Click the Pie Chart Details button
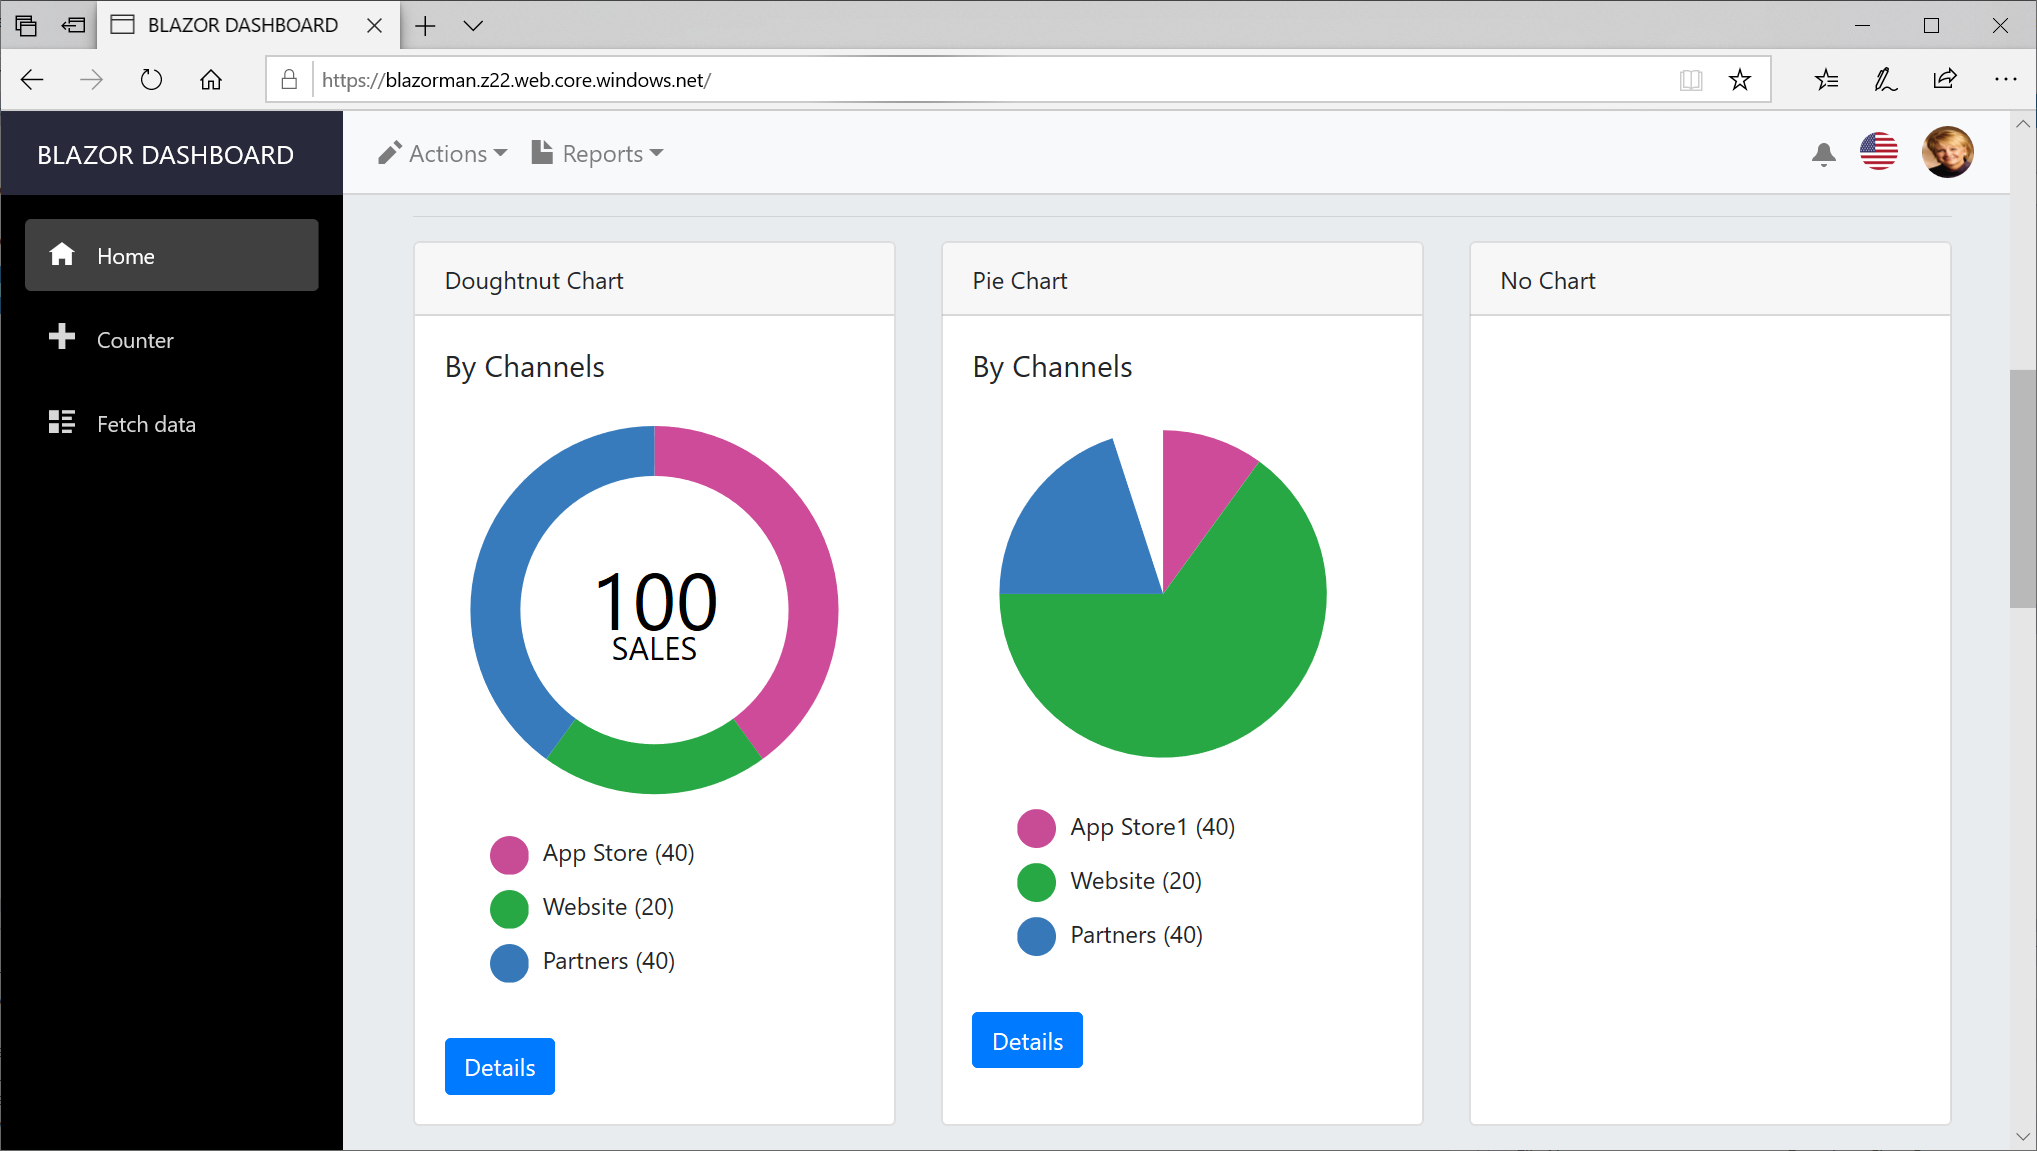The image size is (2037, 1151). (1027, 1041)
